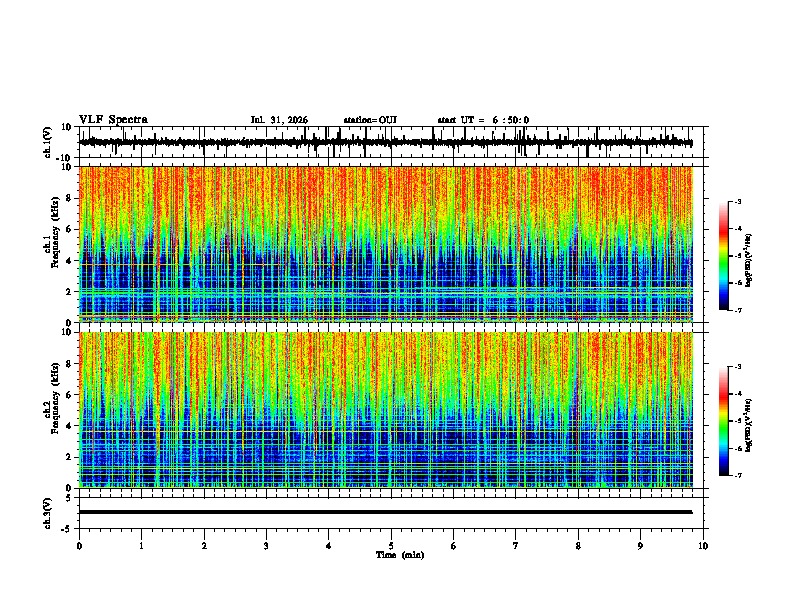Click time axis tick label '2'

(x=204, y=546)
